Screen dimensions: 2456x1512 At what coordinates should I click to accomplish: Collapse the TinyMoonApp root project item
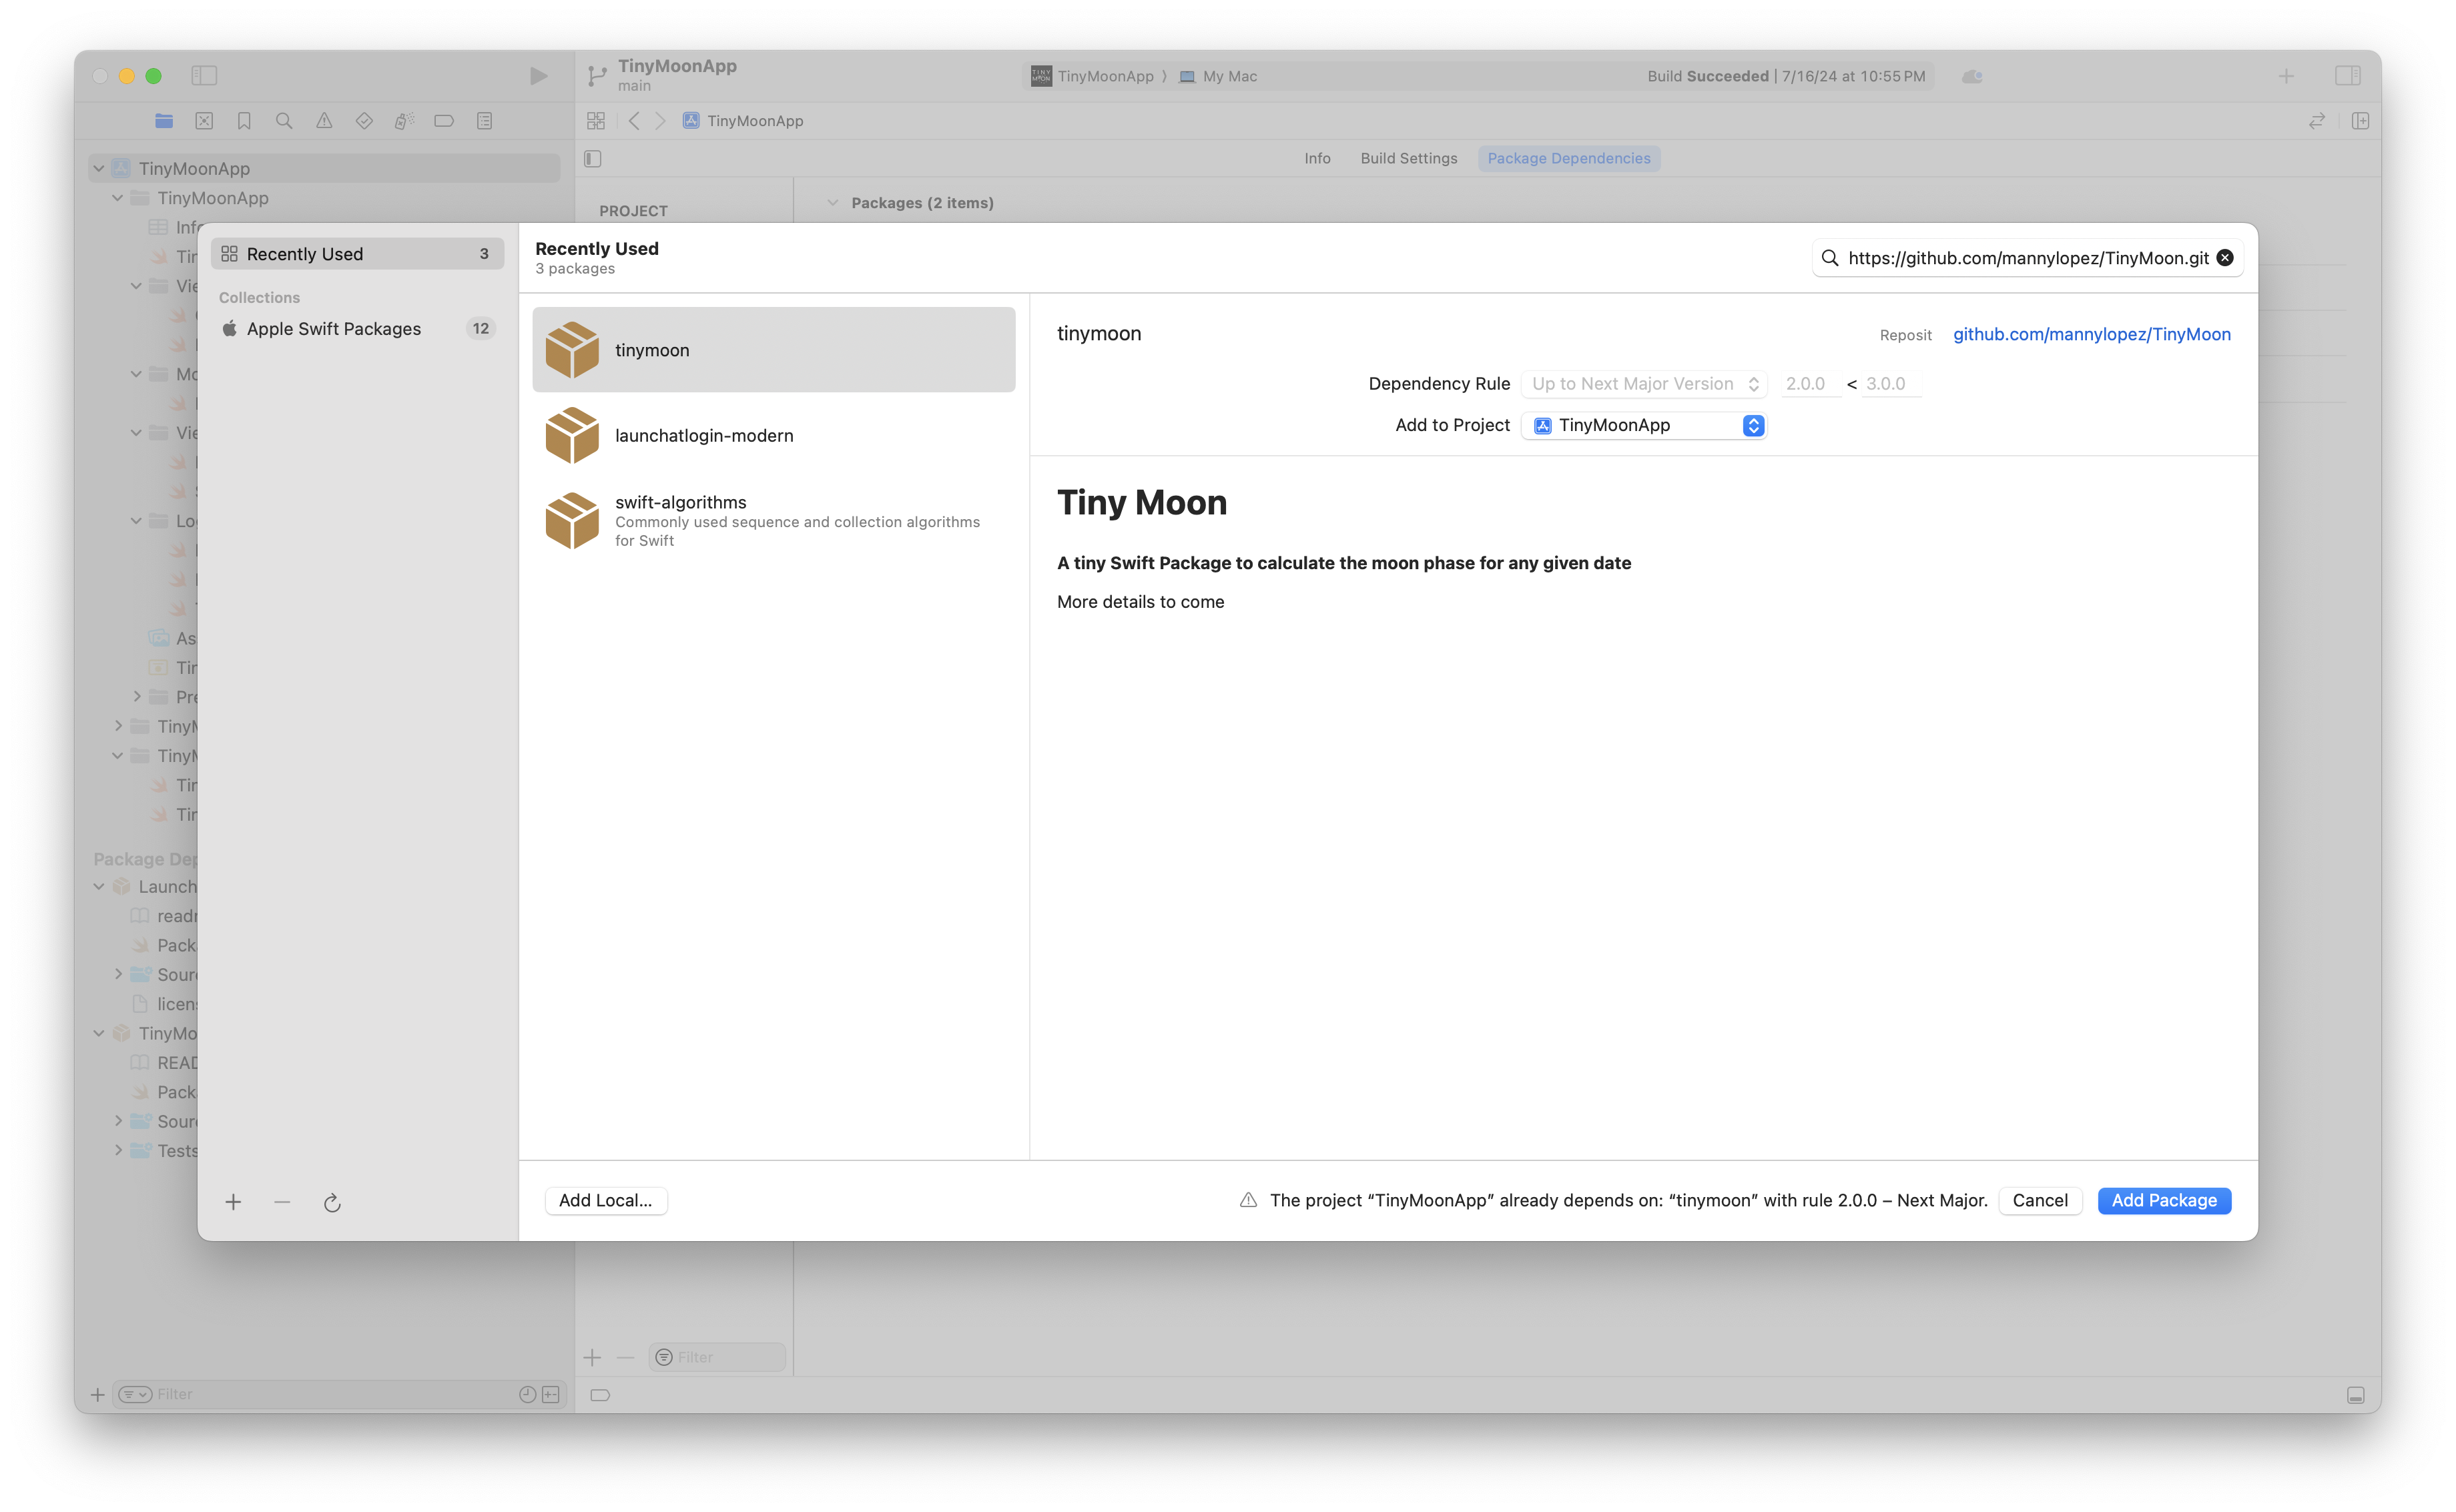pyautogui.click(x=98, y=168)
